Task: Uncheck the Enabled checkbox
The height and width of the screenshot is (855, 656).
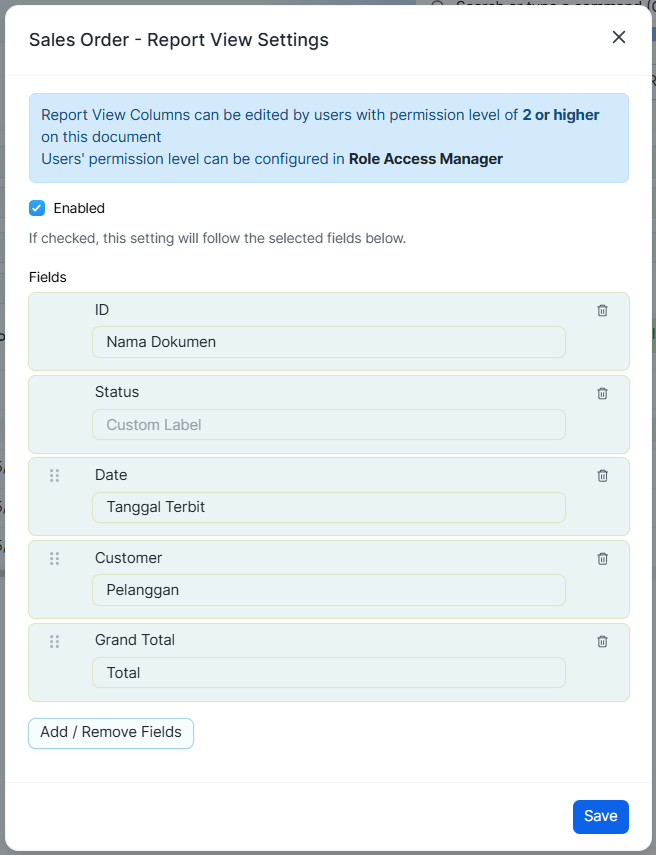Action: tap(37, 208)
